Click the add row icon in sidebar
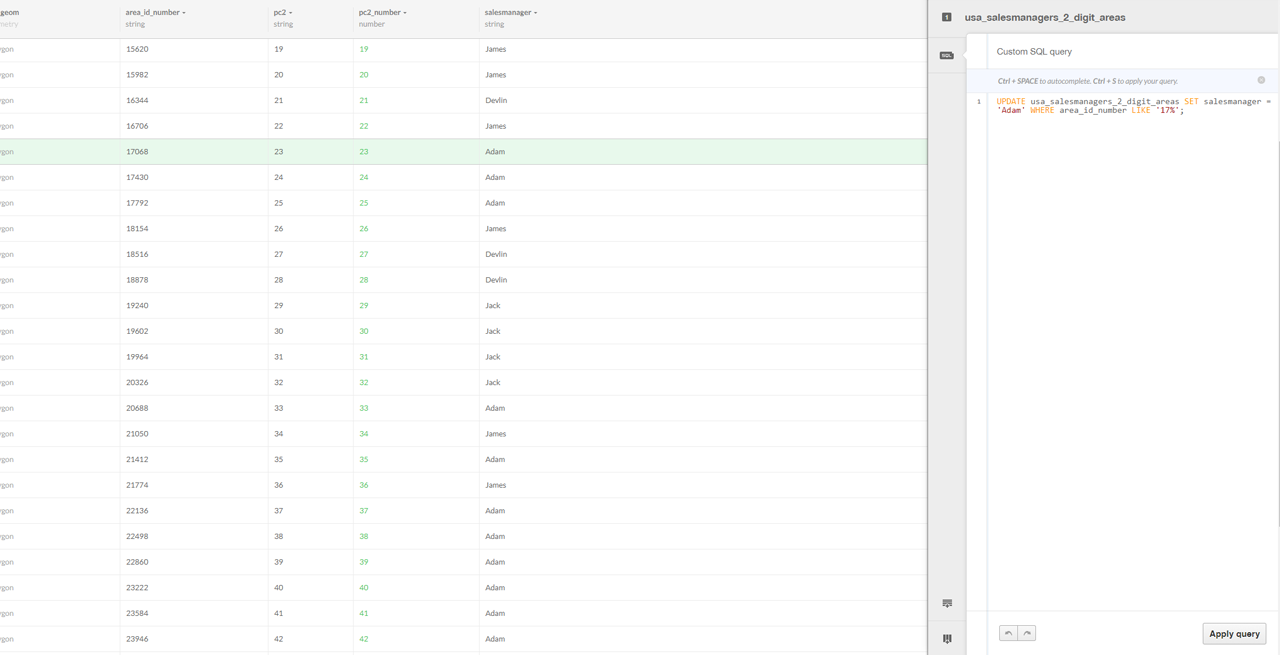 click(x=947, y=604)
